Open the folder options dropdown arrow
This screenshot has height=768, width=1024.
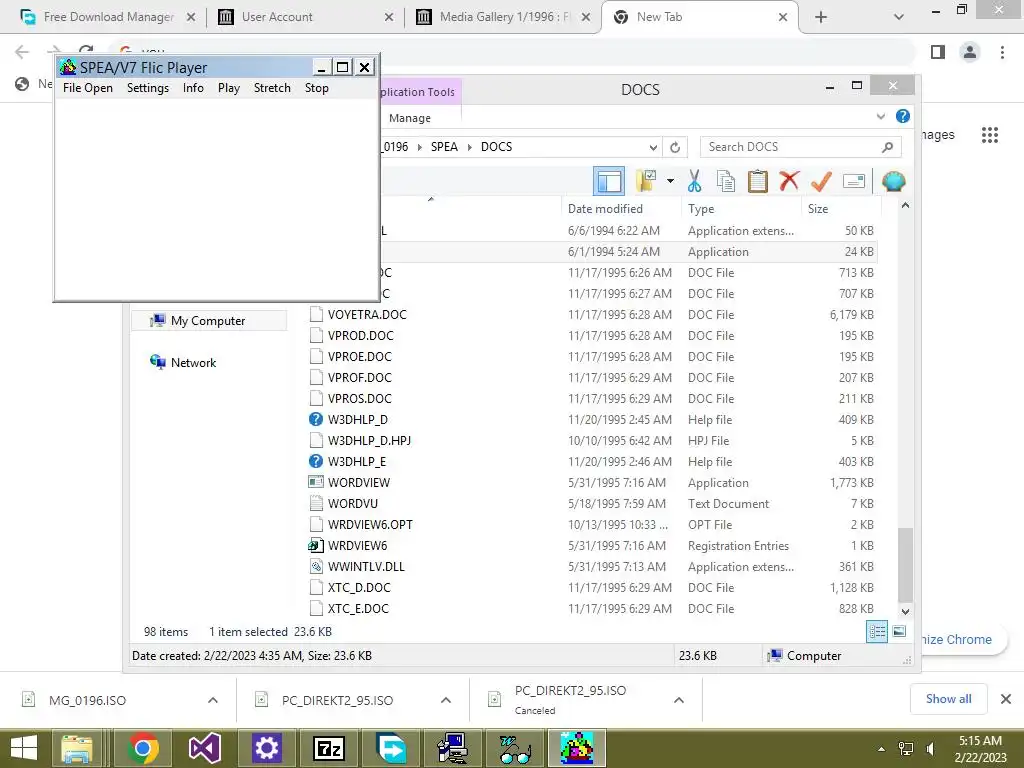point(670,181)
